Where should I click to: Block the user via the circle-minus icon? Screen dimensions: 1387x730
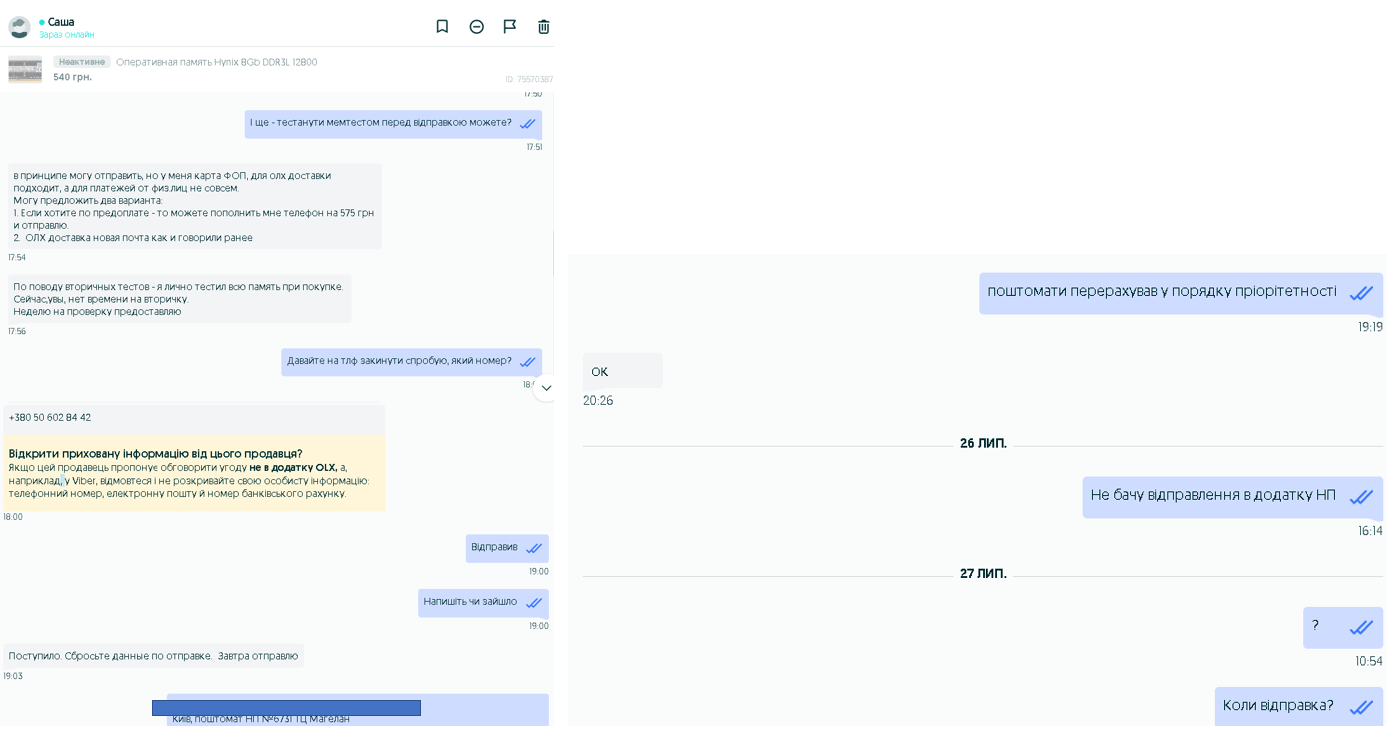(477, 27)
